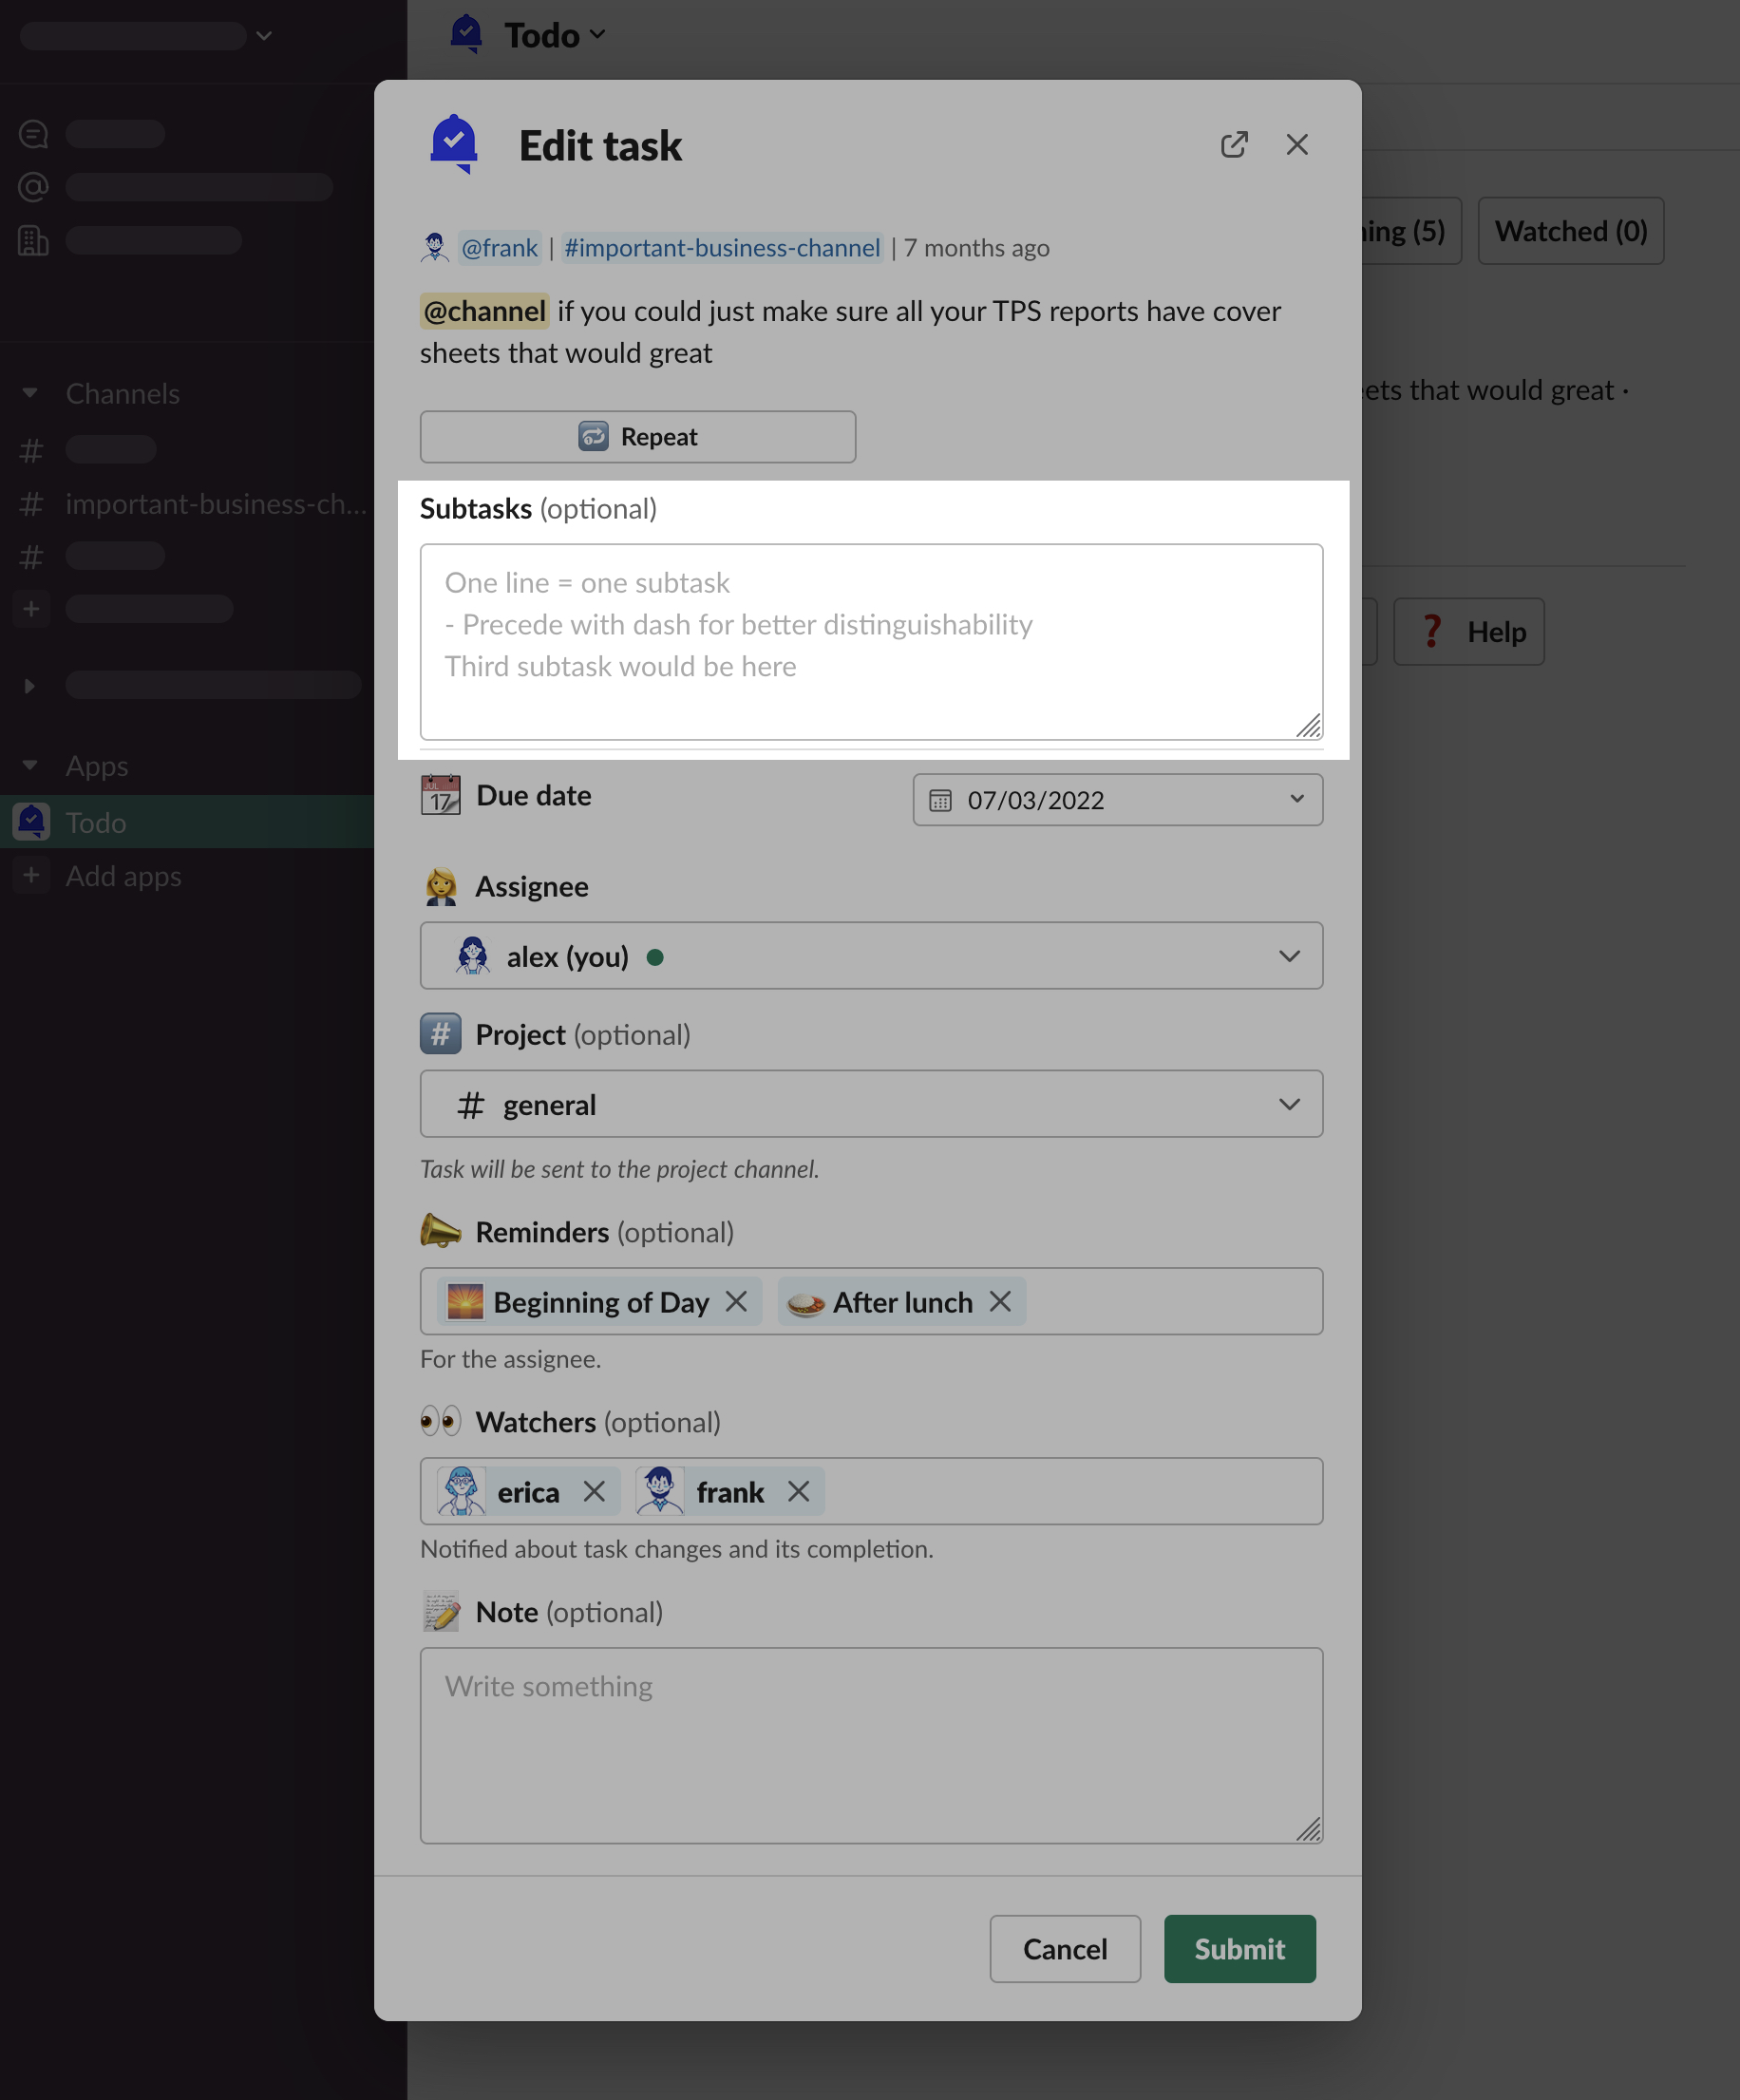Collapse the Apps section
The width and height of the screenshot is (1740, 2100).
point(30,765)
